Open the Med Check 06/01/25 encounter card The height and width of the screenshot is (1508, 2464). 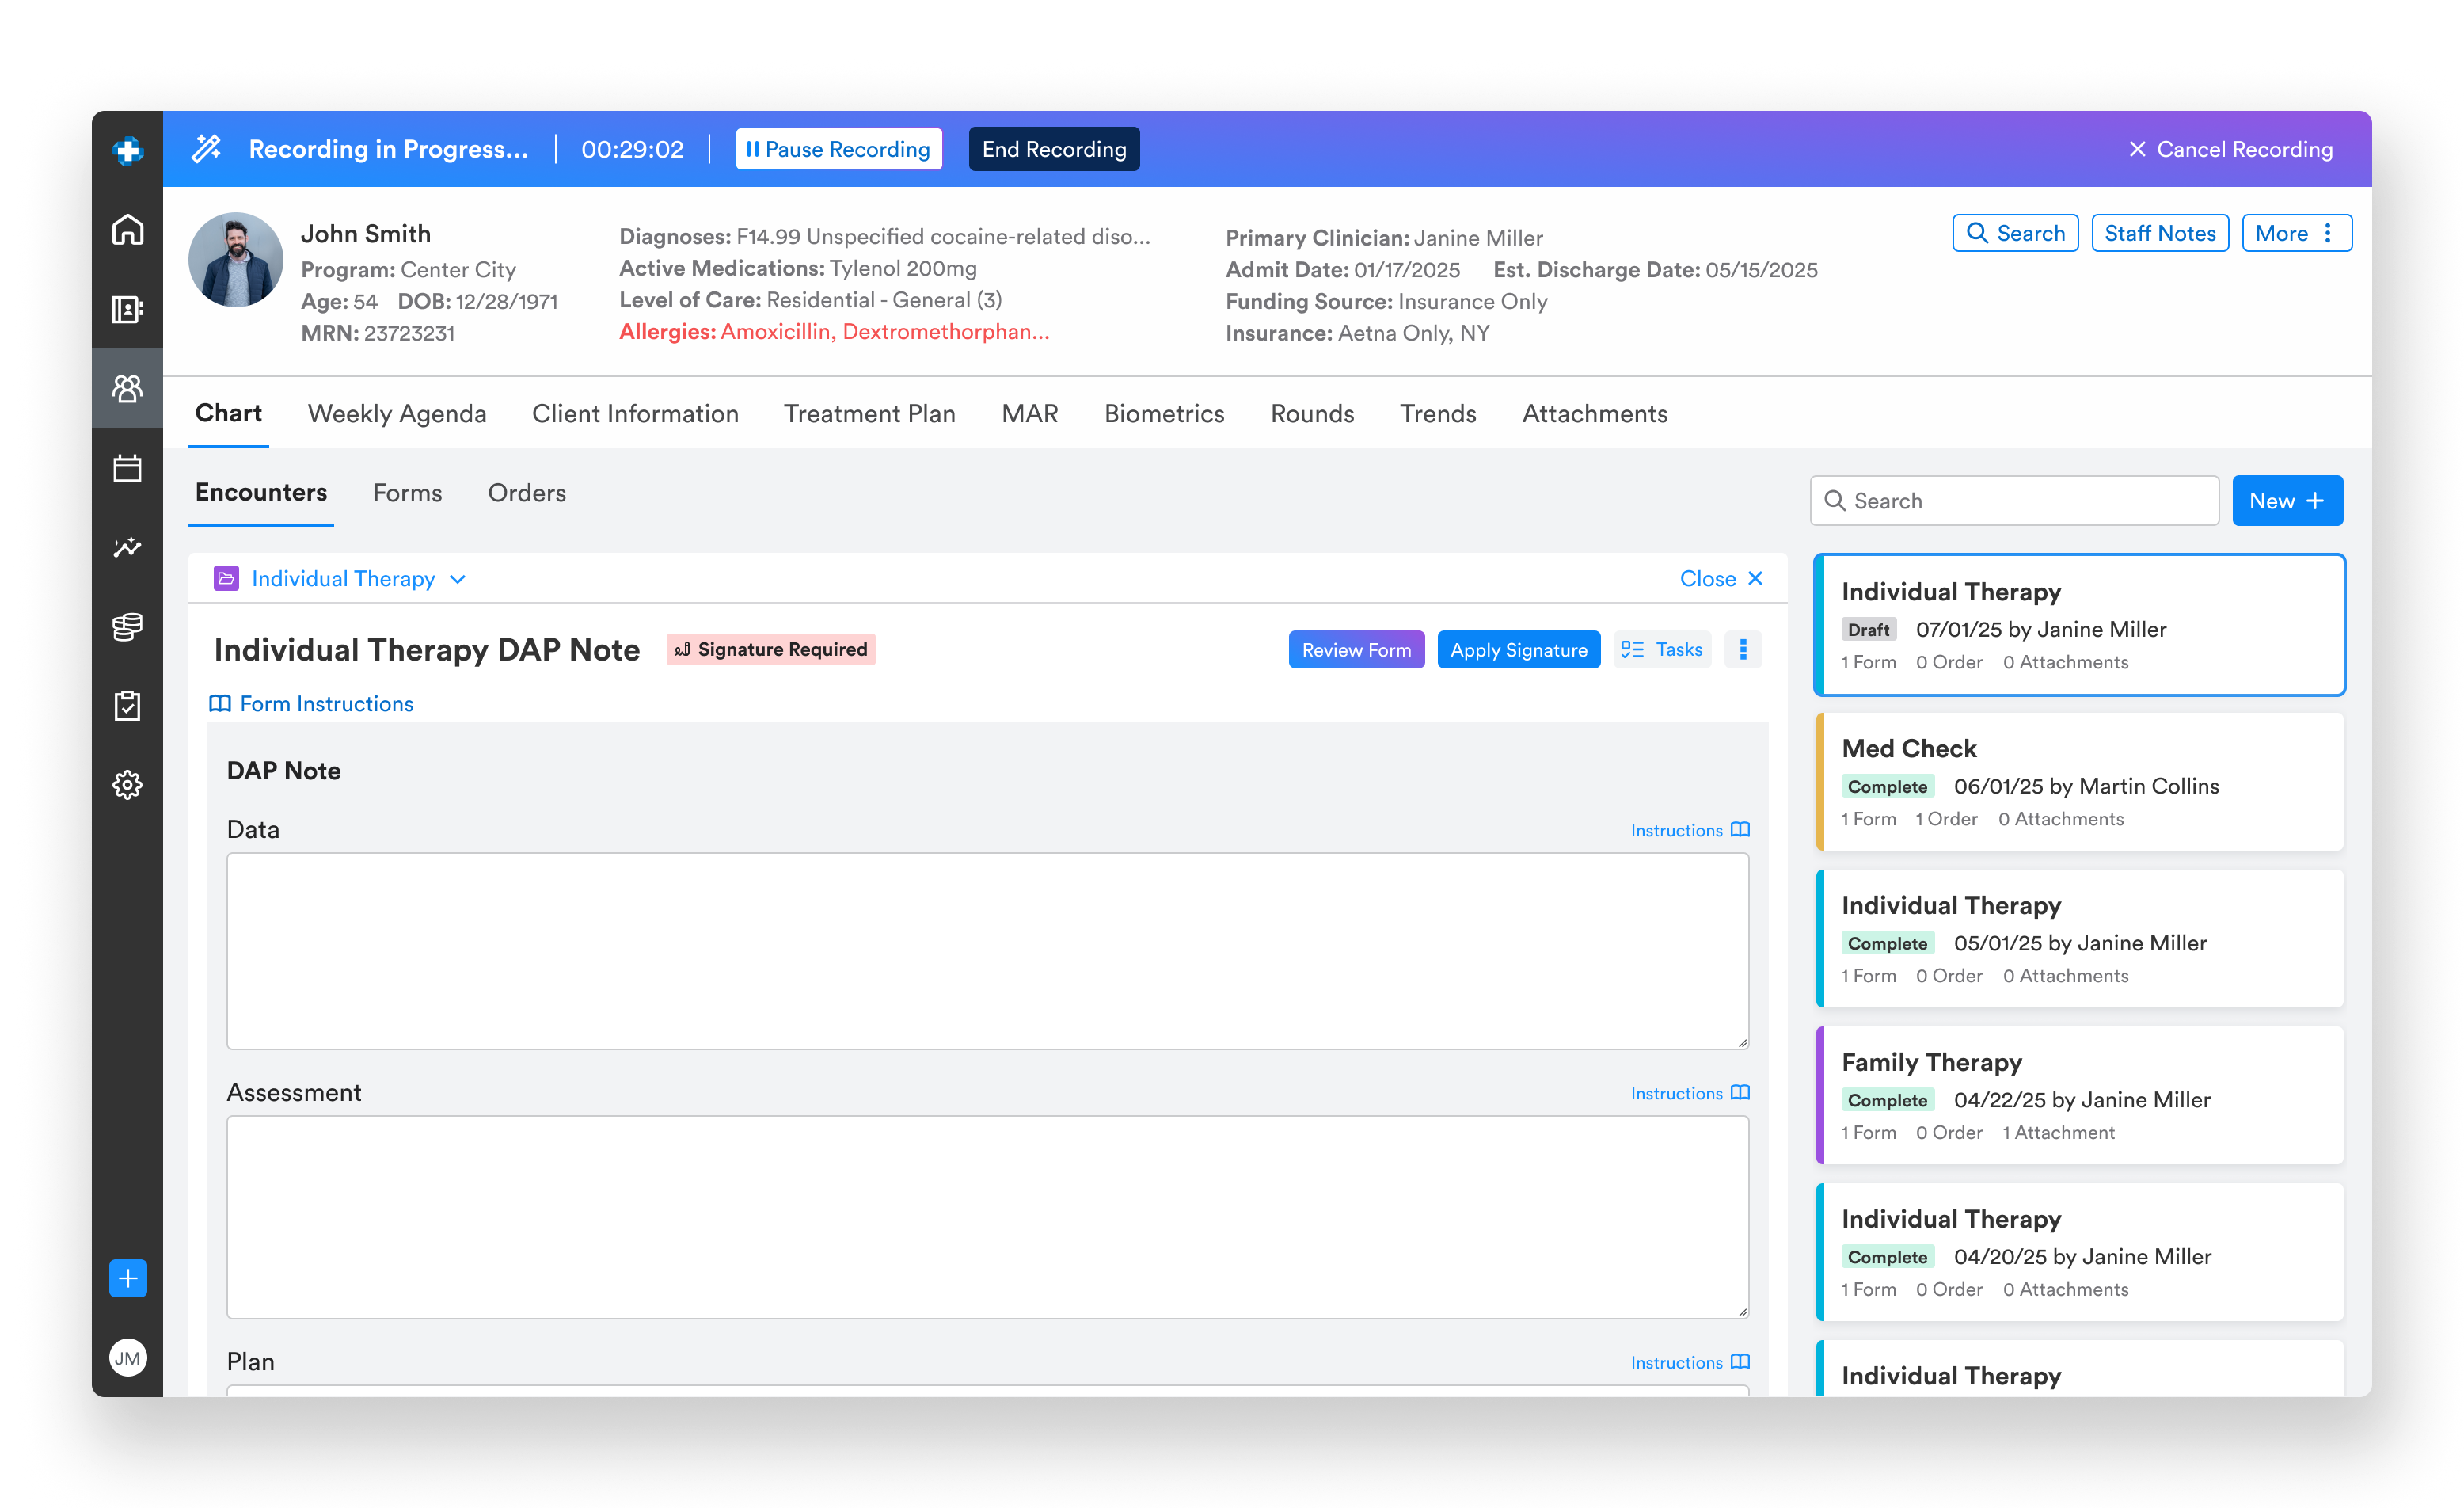point(2079,781)
